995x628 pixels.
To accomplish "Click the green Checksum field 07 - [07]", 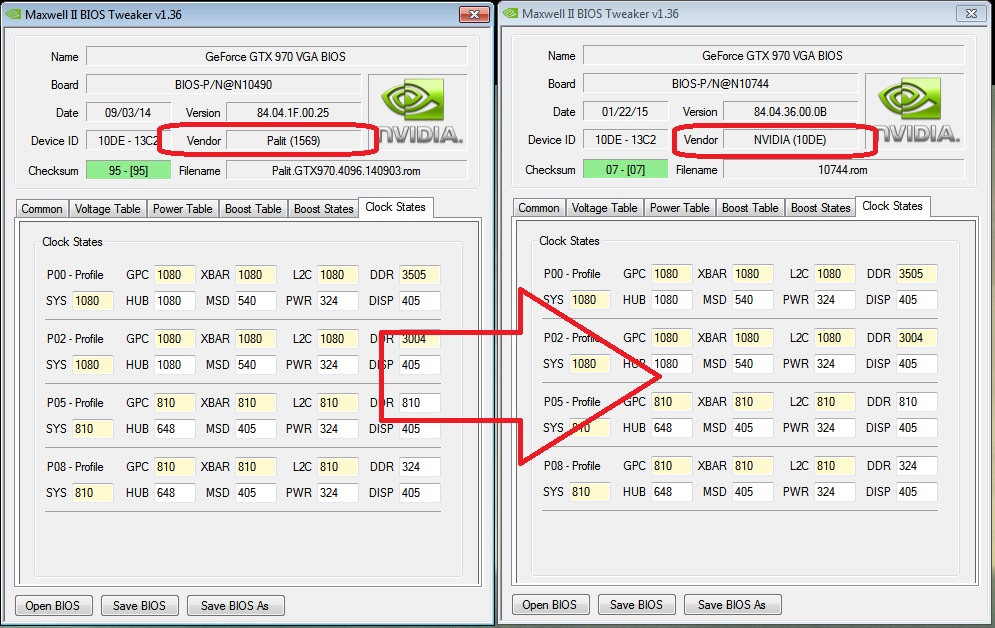I will click(625, 169).
